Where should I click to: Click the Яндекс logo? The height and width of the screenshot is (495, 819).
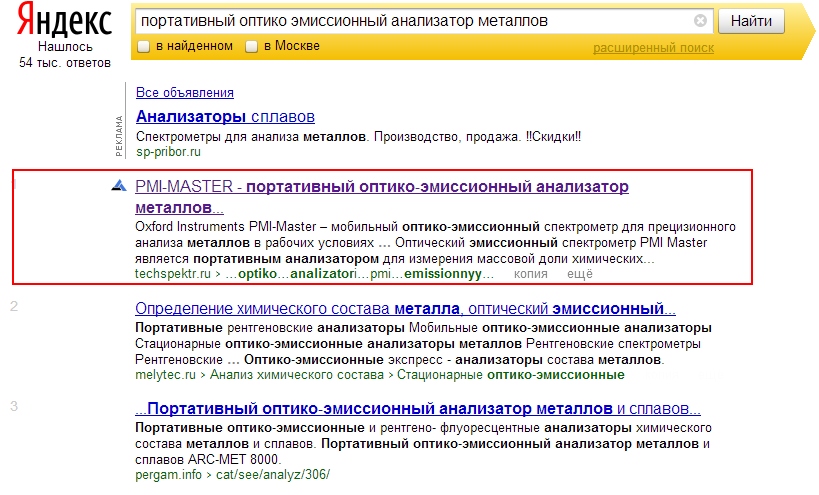click(x=64, y=19)
